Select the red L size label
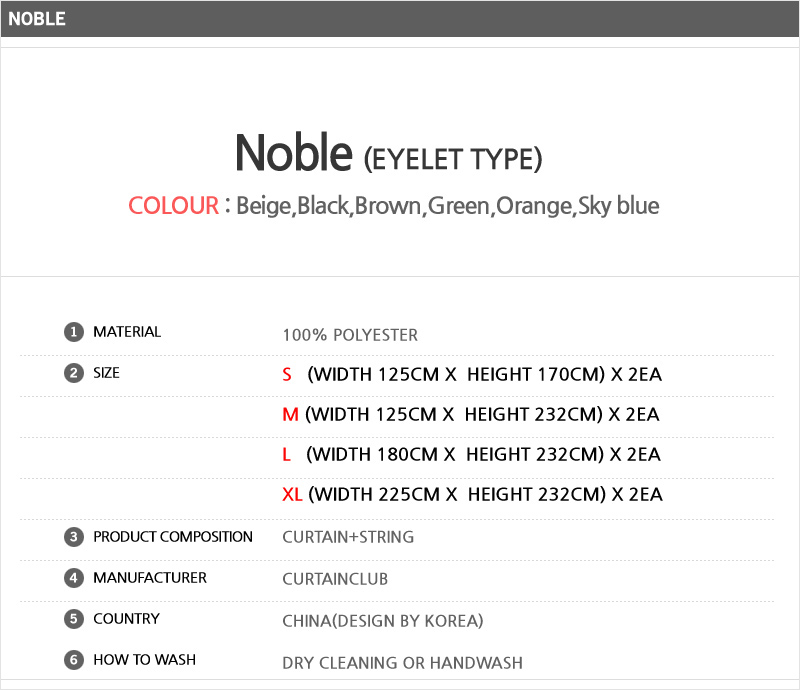 tap(287, 455)
